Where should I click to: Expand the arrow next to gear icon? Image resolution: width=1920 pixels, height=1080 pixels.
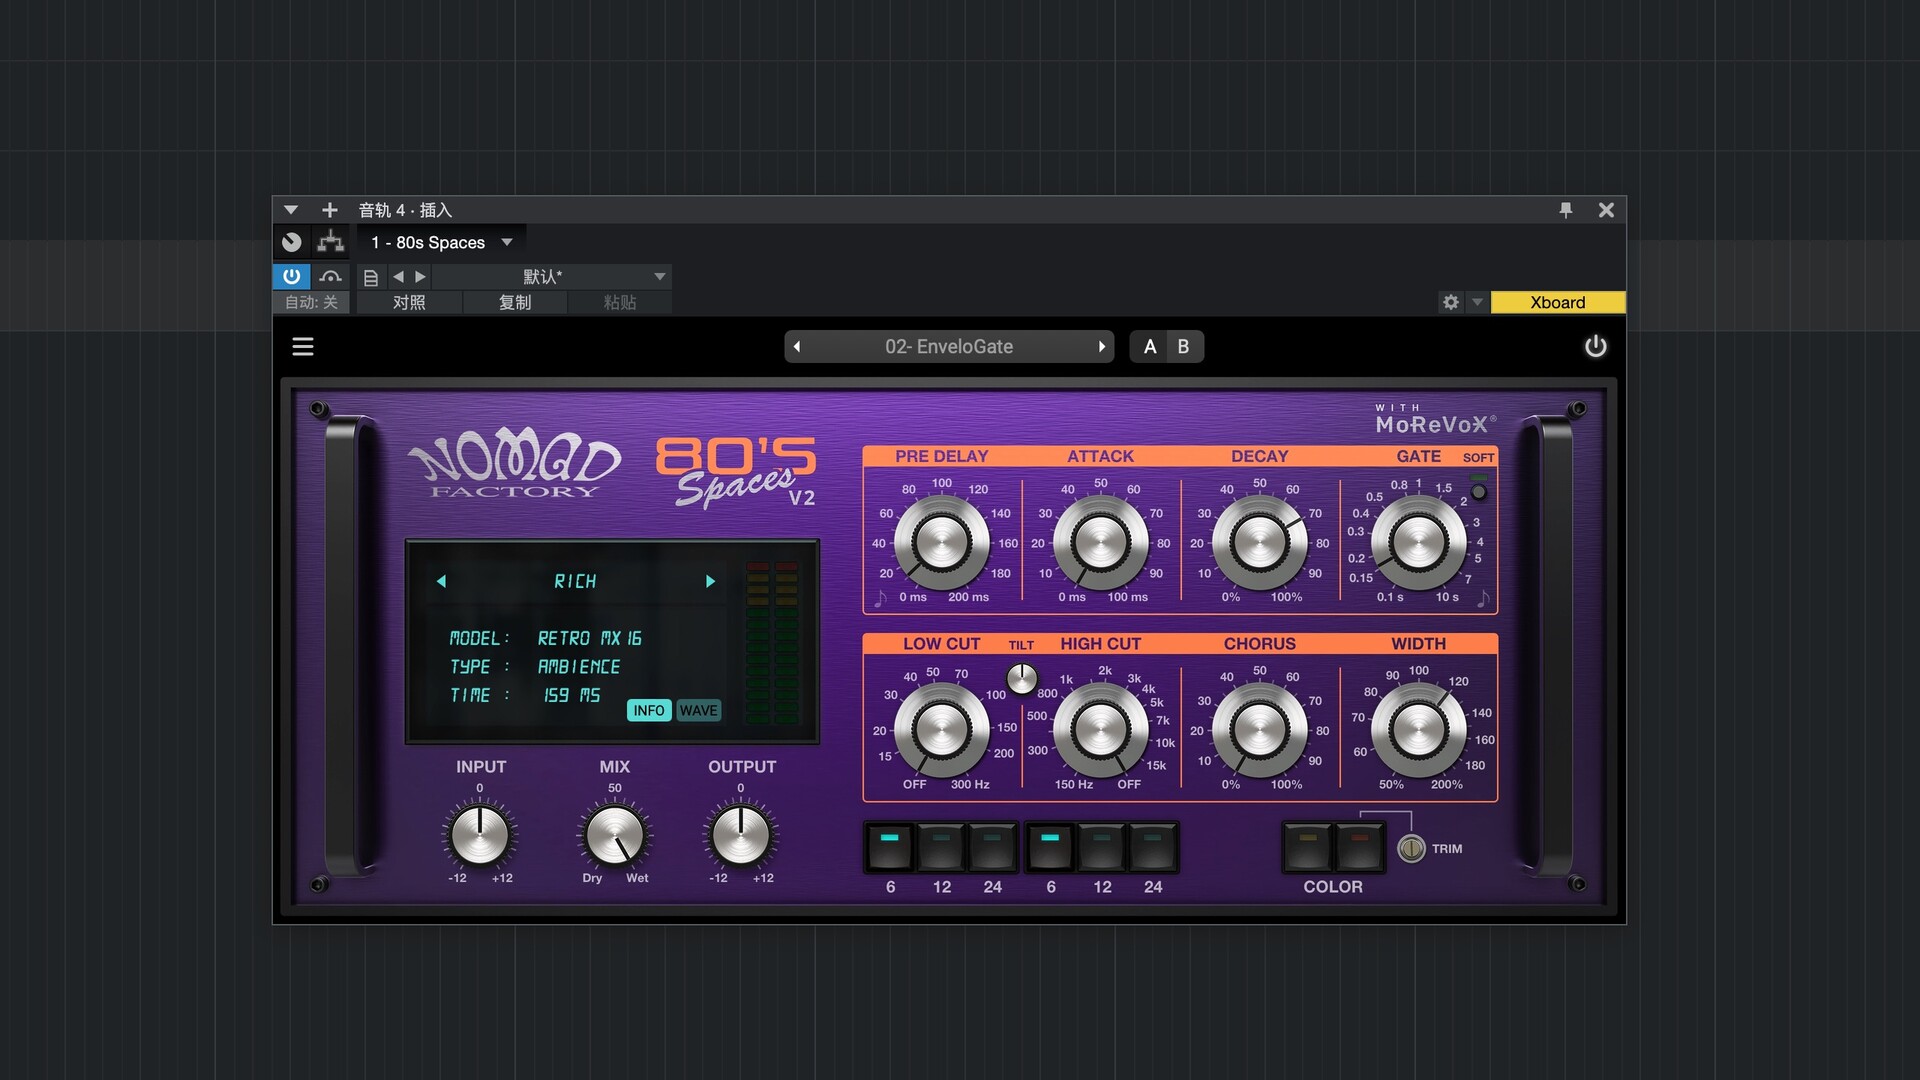1477,302
